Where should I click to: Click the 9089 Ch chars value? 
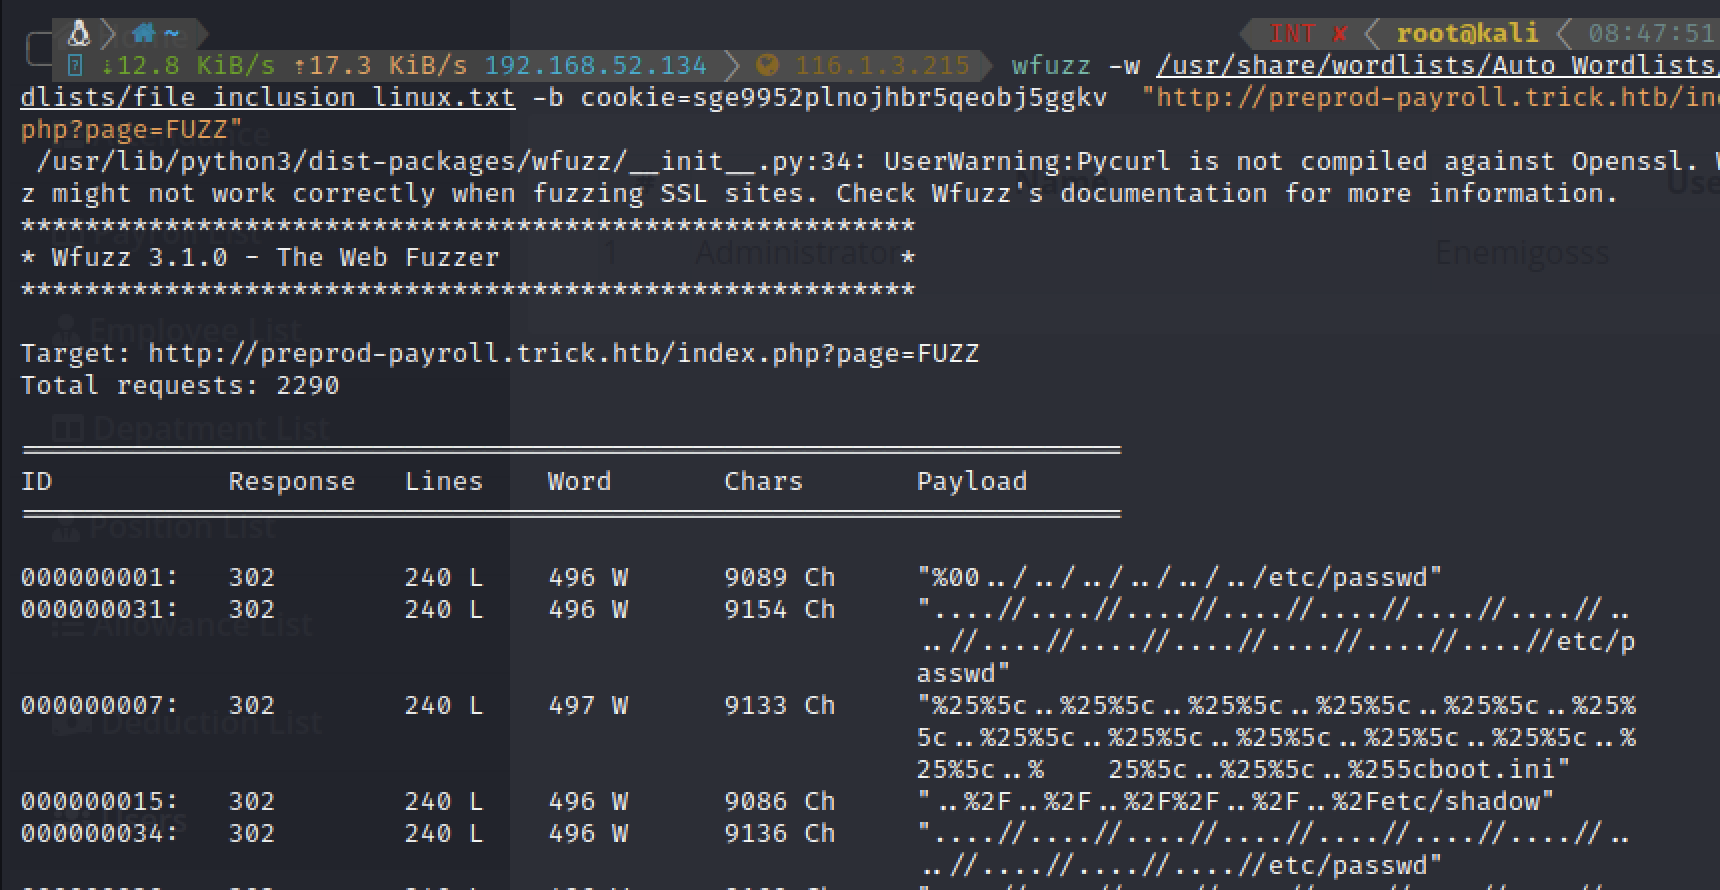[x=779, y=578]
